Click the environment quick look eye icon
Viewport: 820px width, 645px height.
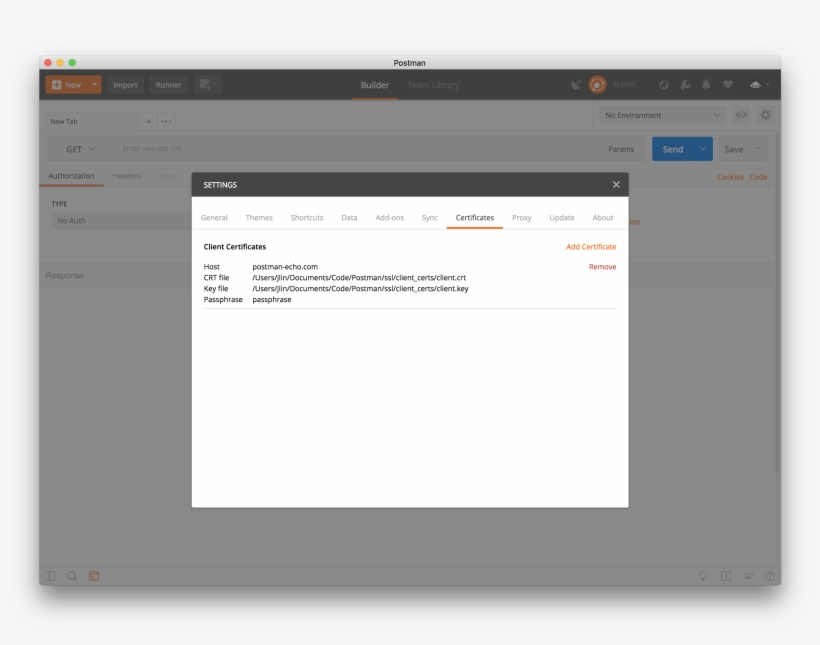pos(741,115)
